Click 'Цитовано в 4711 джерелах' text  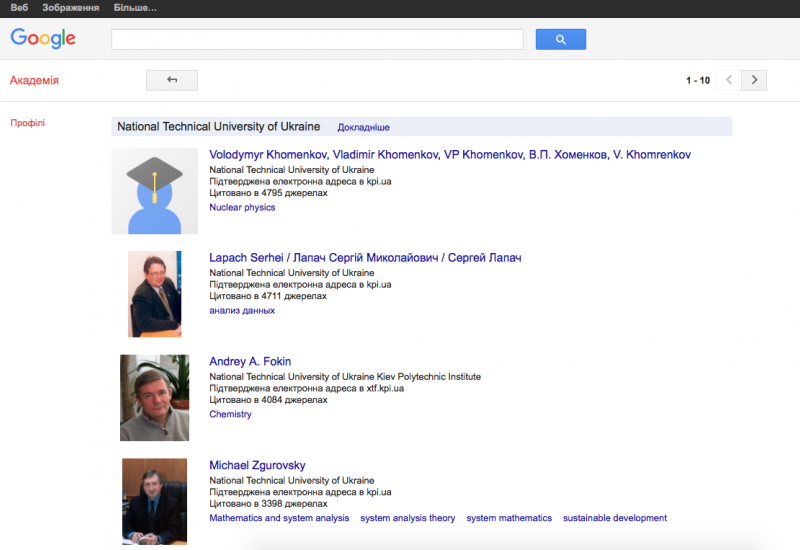pos(268,296)
